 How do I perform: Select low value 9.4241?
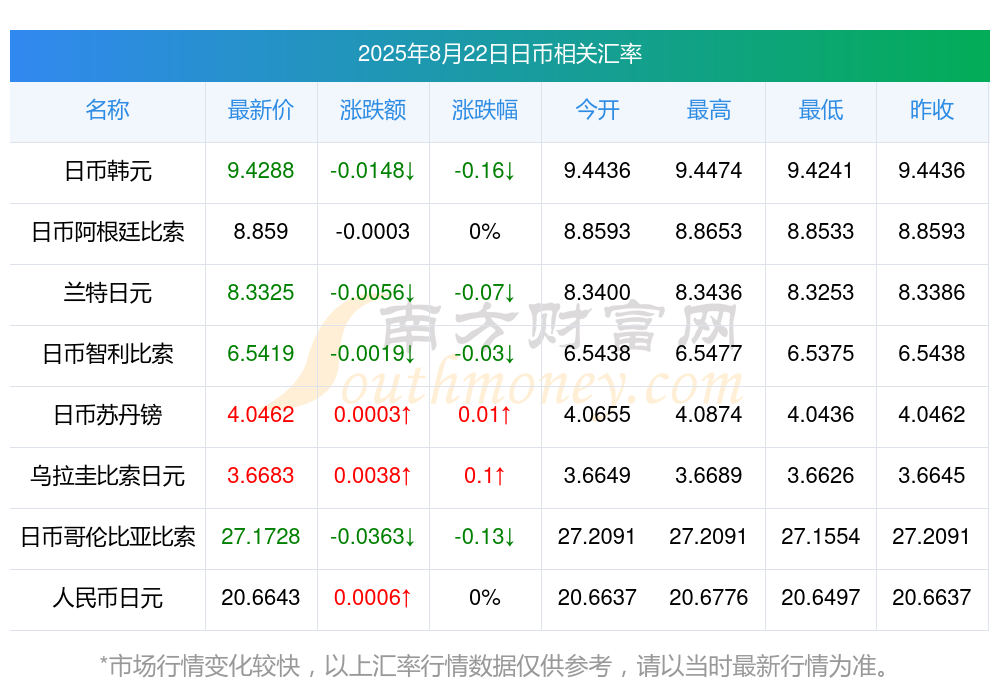tap(820, 170)
